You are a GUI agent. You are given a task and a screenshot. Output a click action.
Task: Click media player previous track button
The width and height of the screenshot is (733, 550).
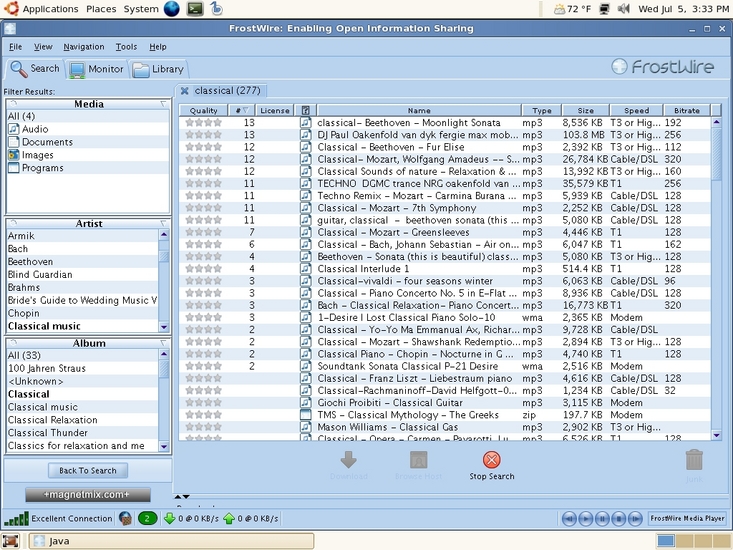coord(569,518)
